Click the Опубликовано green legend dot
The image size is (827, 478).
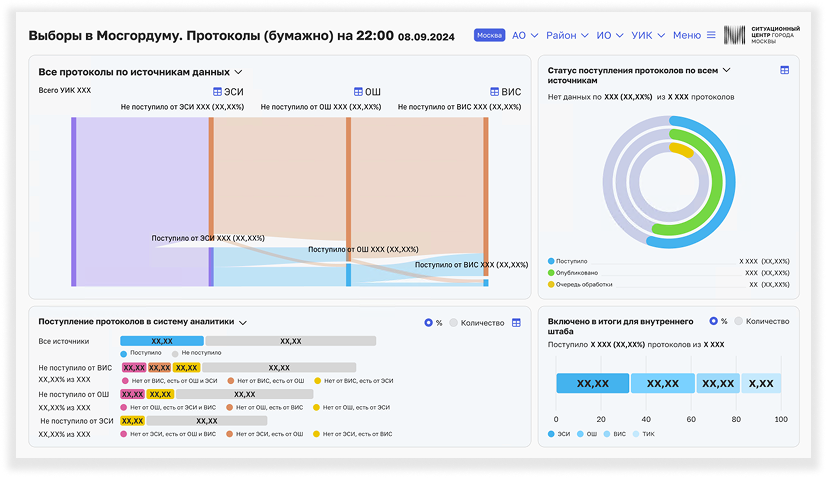[551, 273]
